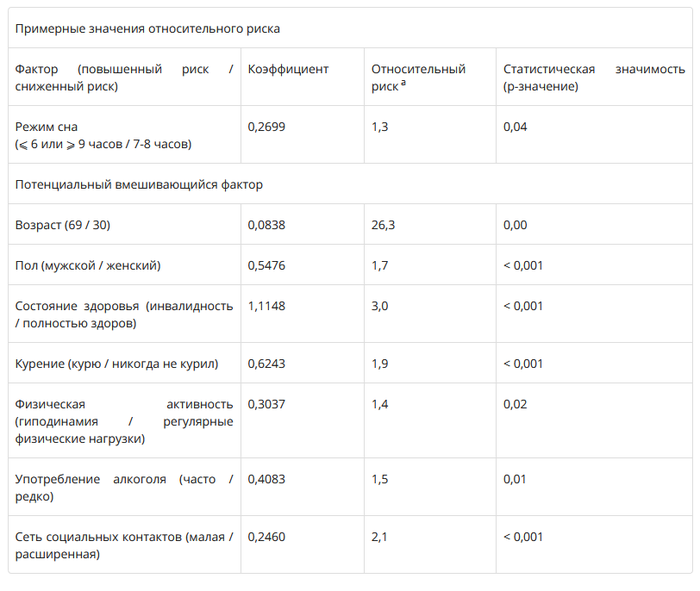Click the 'Сеть социальных контактов' cell
700x591 pixels.
[124, 545]
